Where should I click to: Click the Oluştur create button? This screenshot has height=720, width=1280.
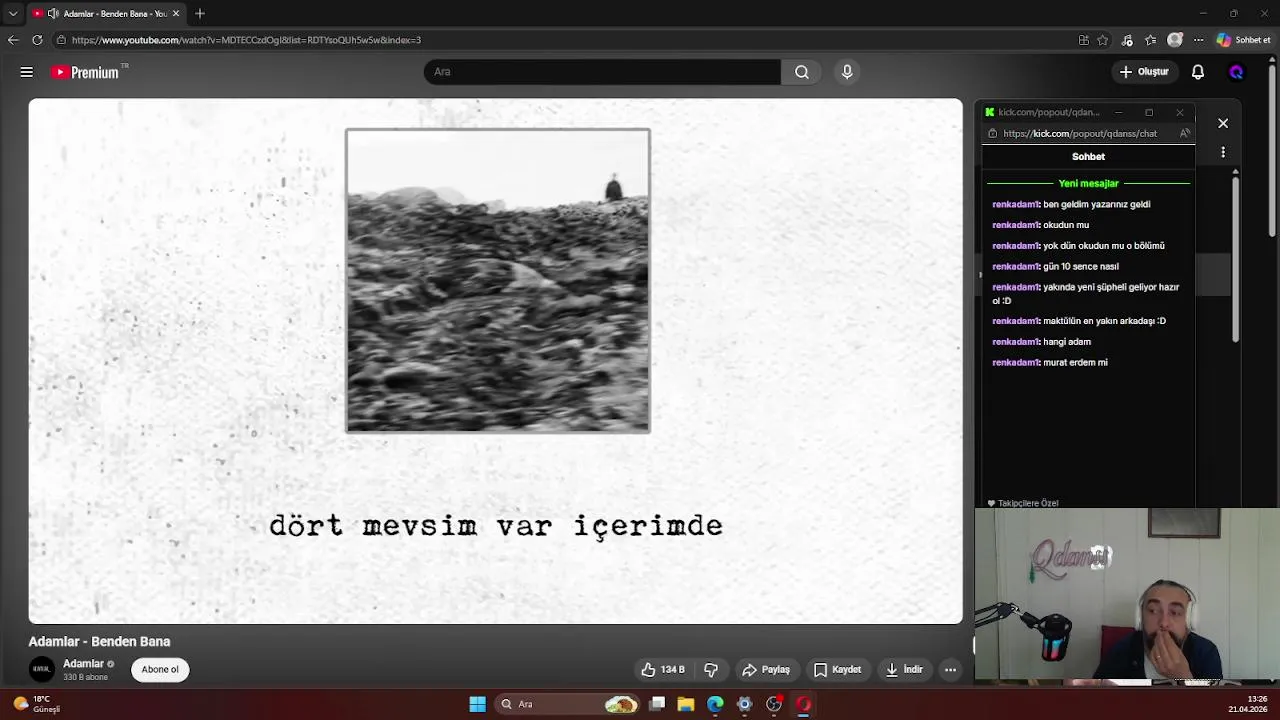click(1143, 72)
